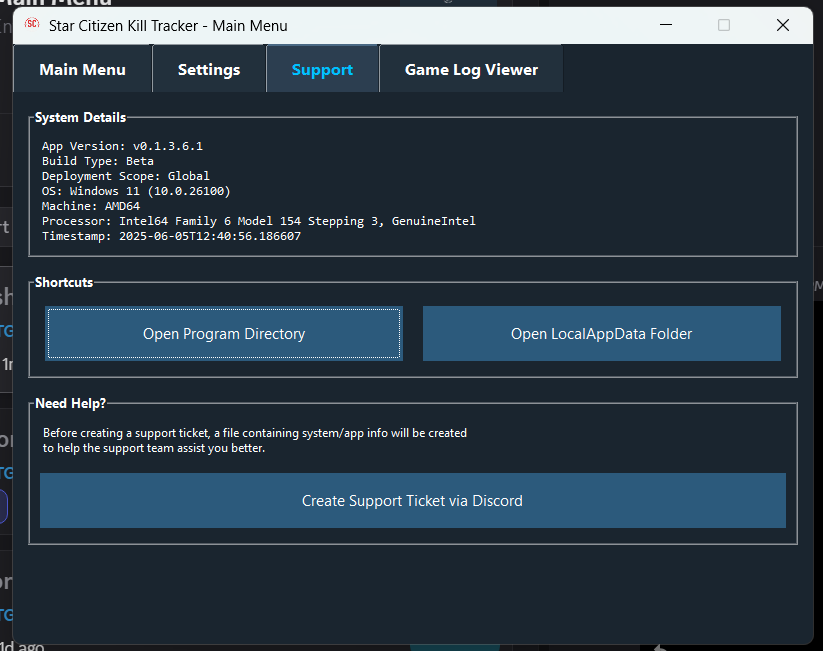823x651 pixels.
Task: Click the window title text
Action: (x=169, y=26)
